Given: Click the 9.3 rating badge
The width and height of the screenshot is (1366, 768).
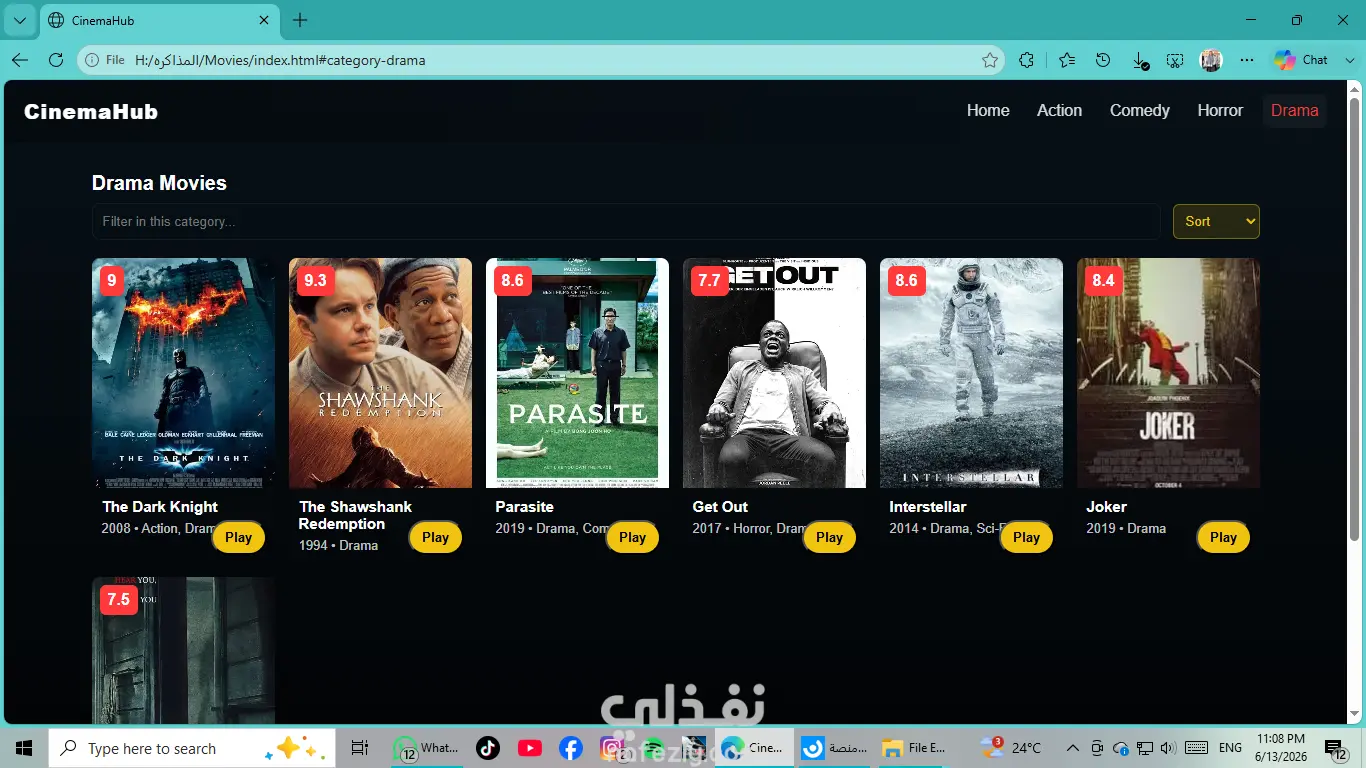Looking at the screenshot, I should 315,280.
